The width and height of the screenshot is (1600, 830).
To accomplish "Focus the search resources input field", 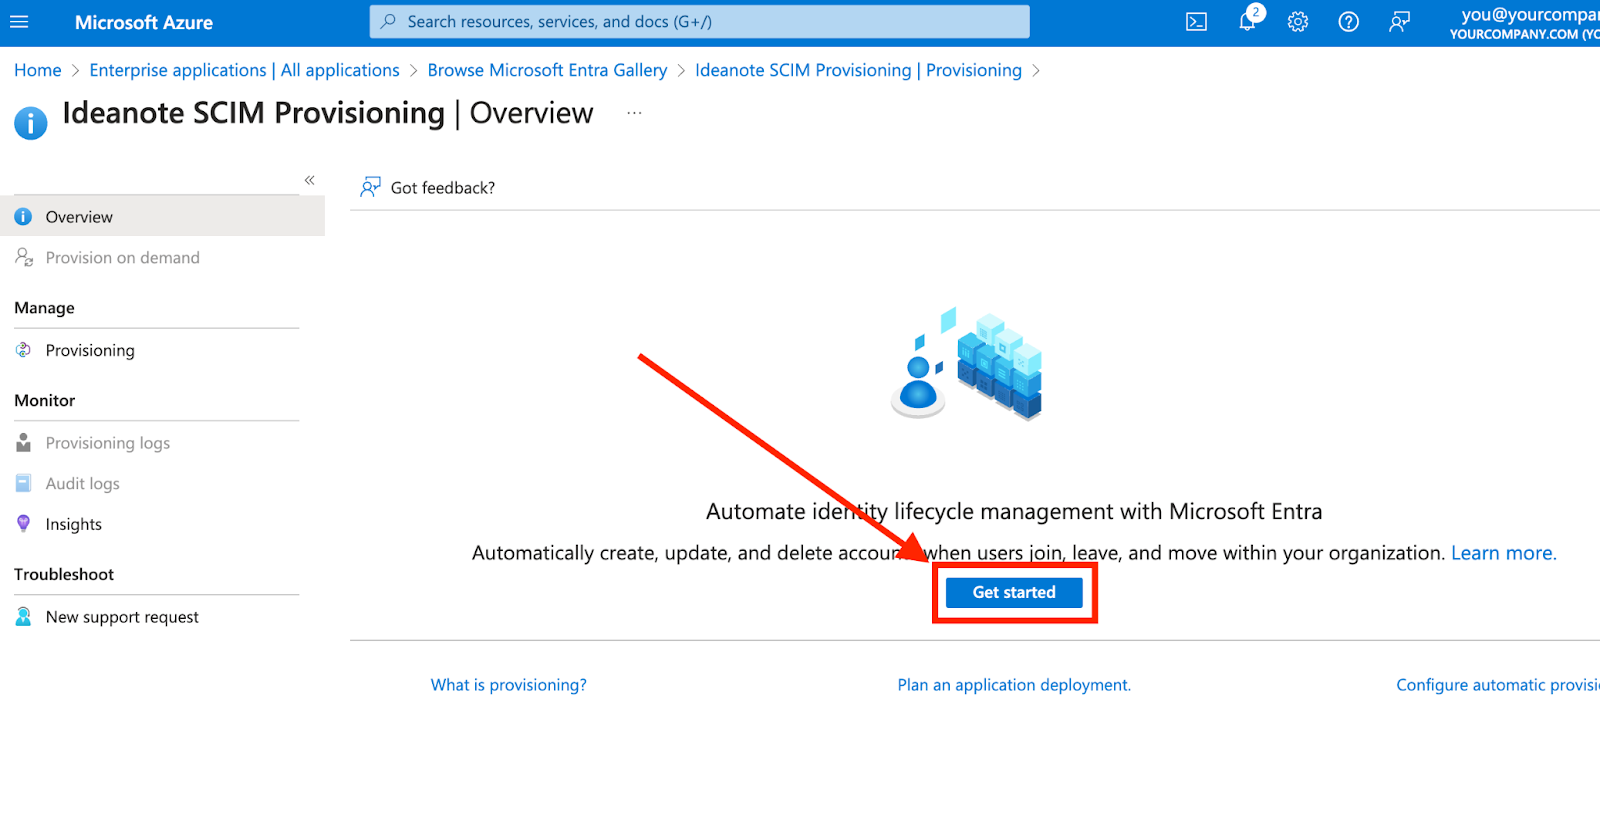I will pos(699,21).
